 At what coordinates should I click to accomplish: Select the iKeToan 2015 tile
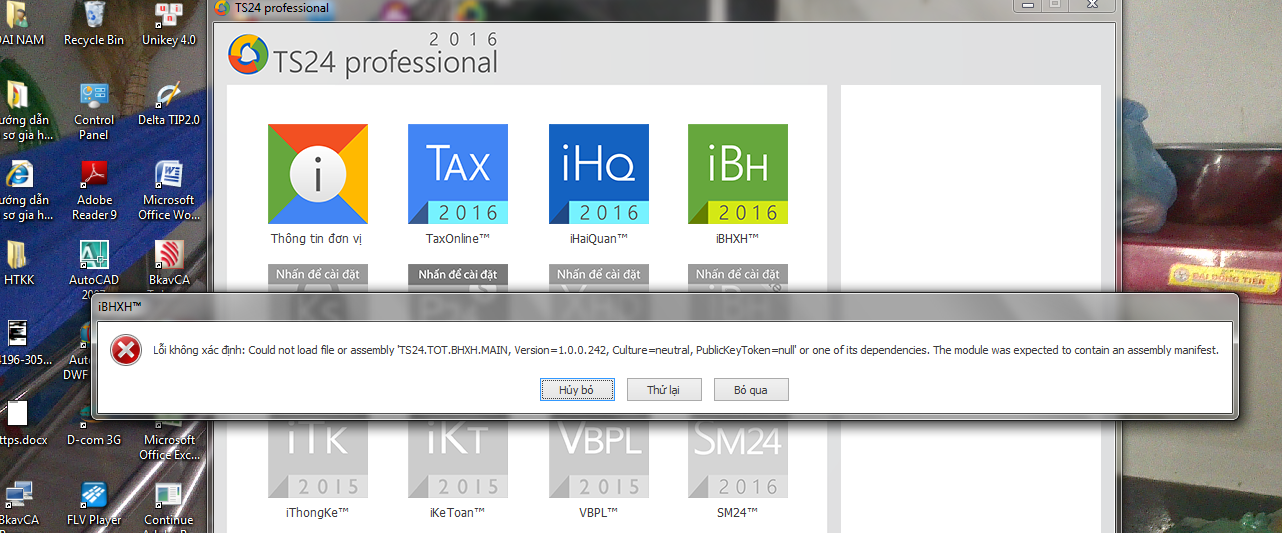point(457,460)
